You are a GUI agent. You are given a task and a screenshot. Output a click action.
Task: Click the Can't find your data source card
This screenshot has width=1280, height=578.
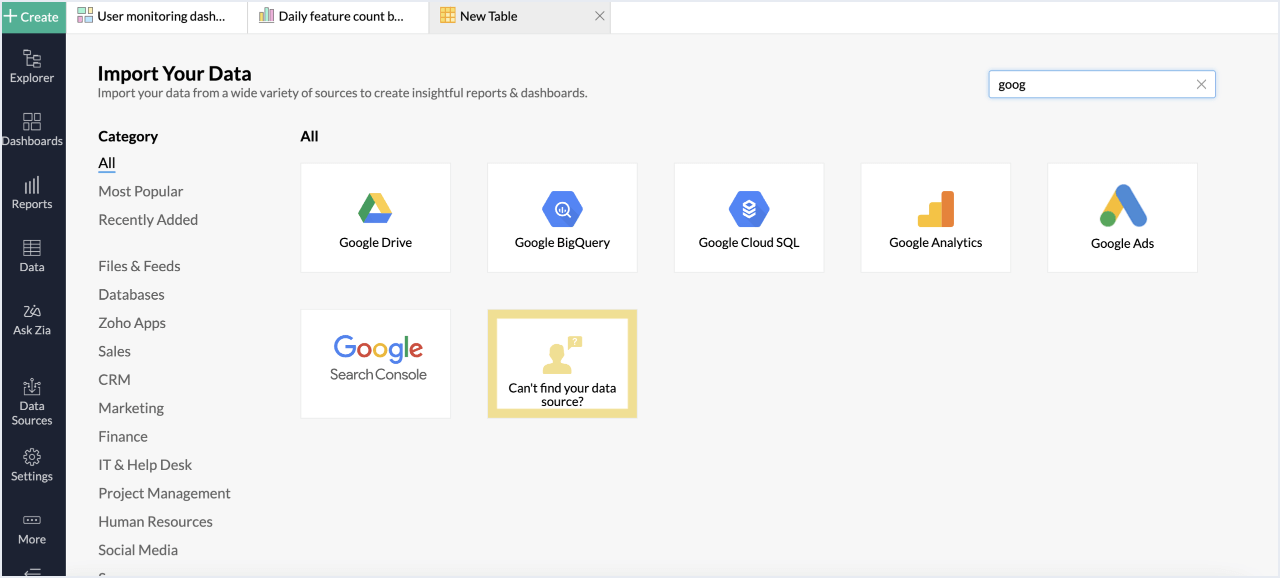[562, 363]
